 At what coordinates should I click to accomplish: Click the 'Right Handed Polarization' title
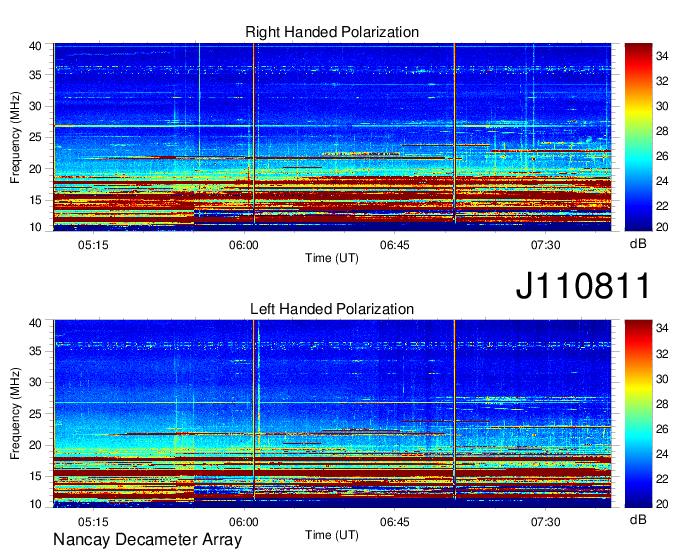(x=332, y=32)
